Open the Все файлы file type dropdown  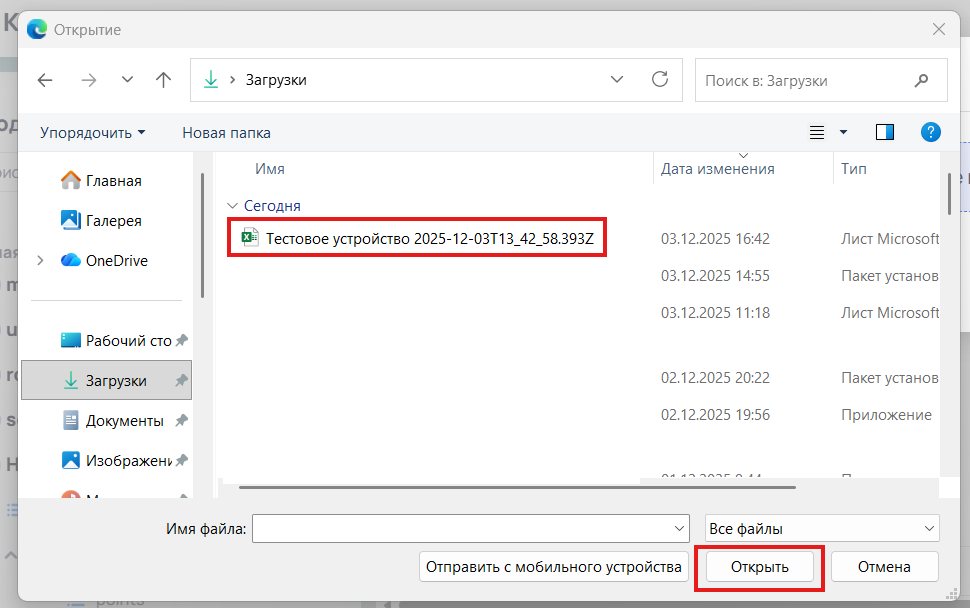(821, 528)
